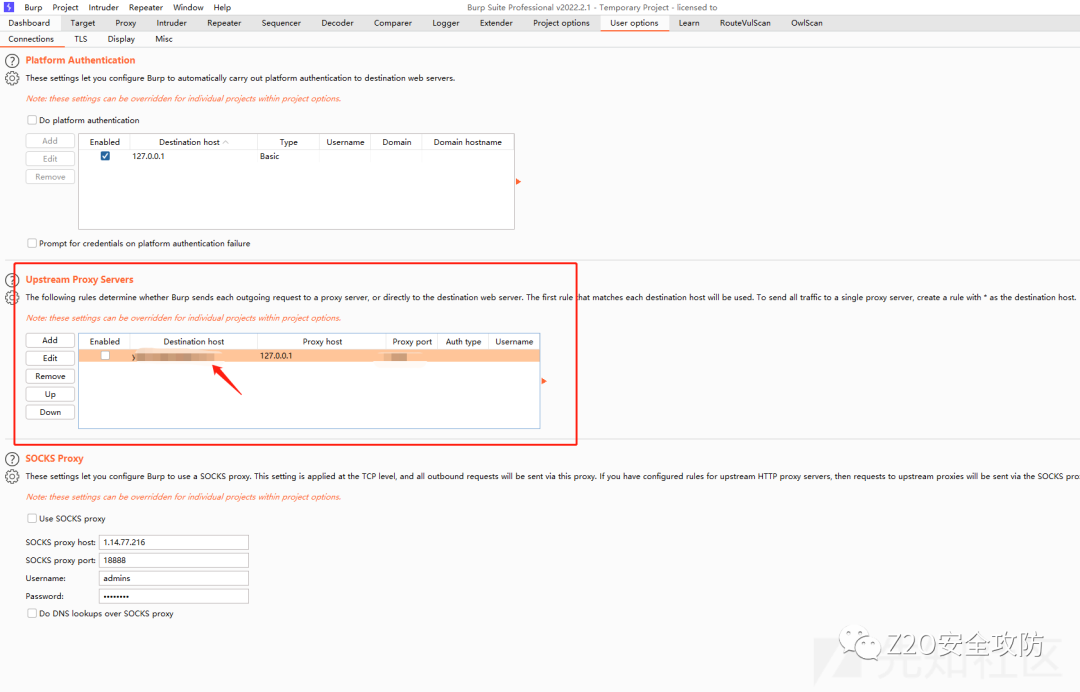
Task: Select the Decoder tab
Action: point(338,23)
